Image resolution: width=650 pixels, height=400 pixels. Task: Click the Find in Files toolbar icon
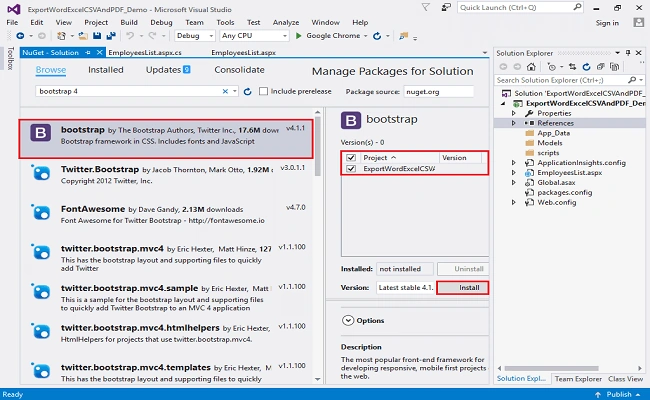point(403,36)
